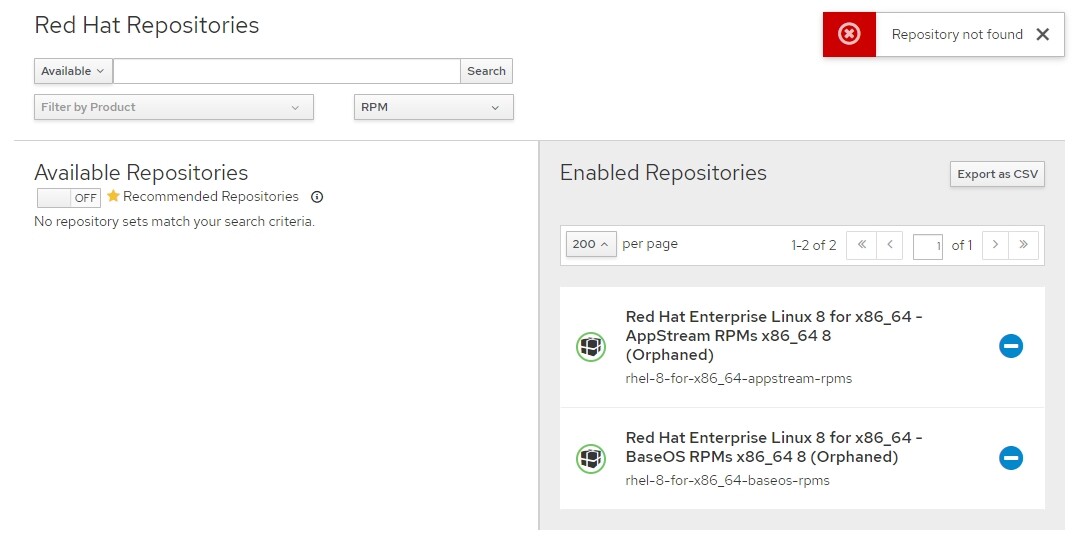Open the Recommended Repositories info icon
The width and height of the screenshot is (1078, 540).
coord(317,197)
